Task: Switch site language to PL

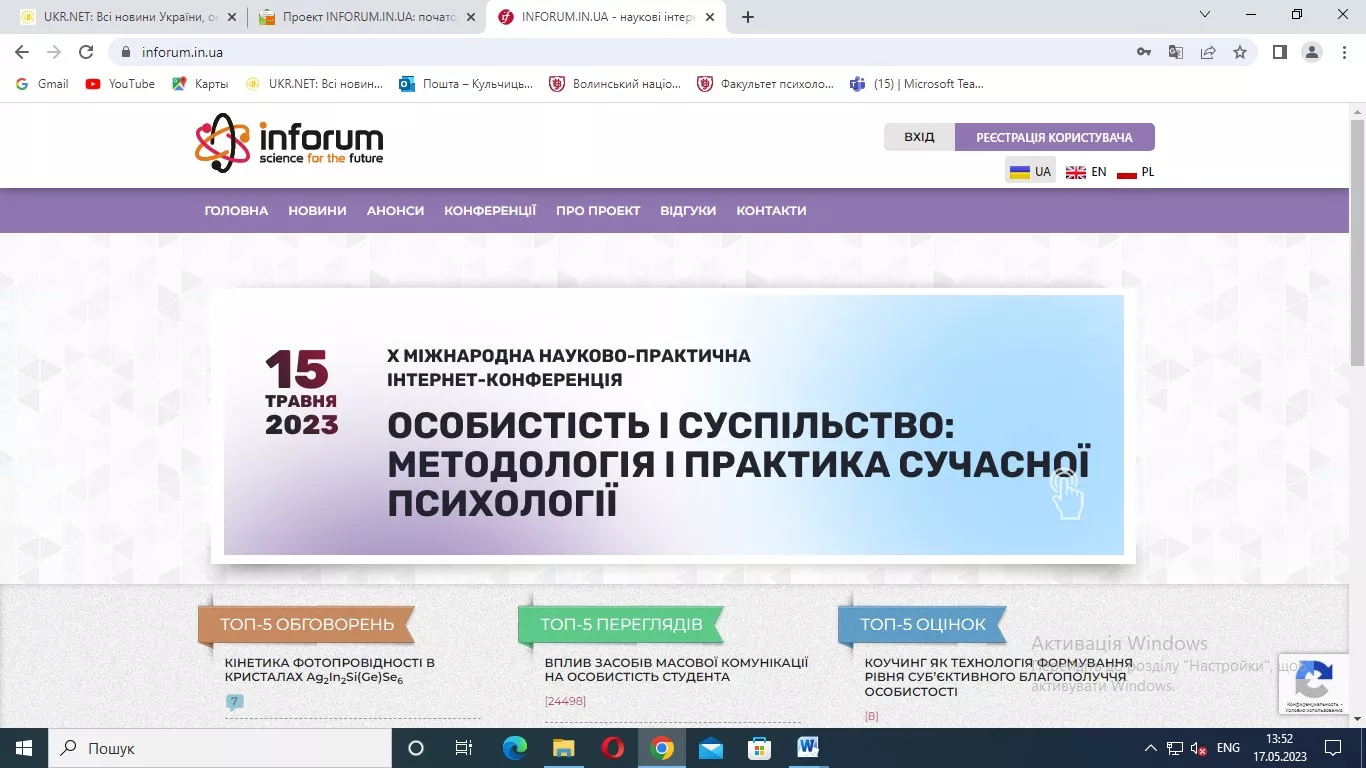Action: click(1140, 171)
